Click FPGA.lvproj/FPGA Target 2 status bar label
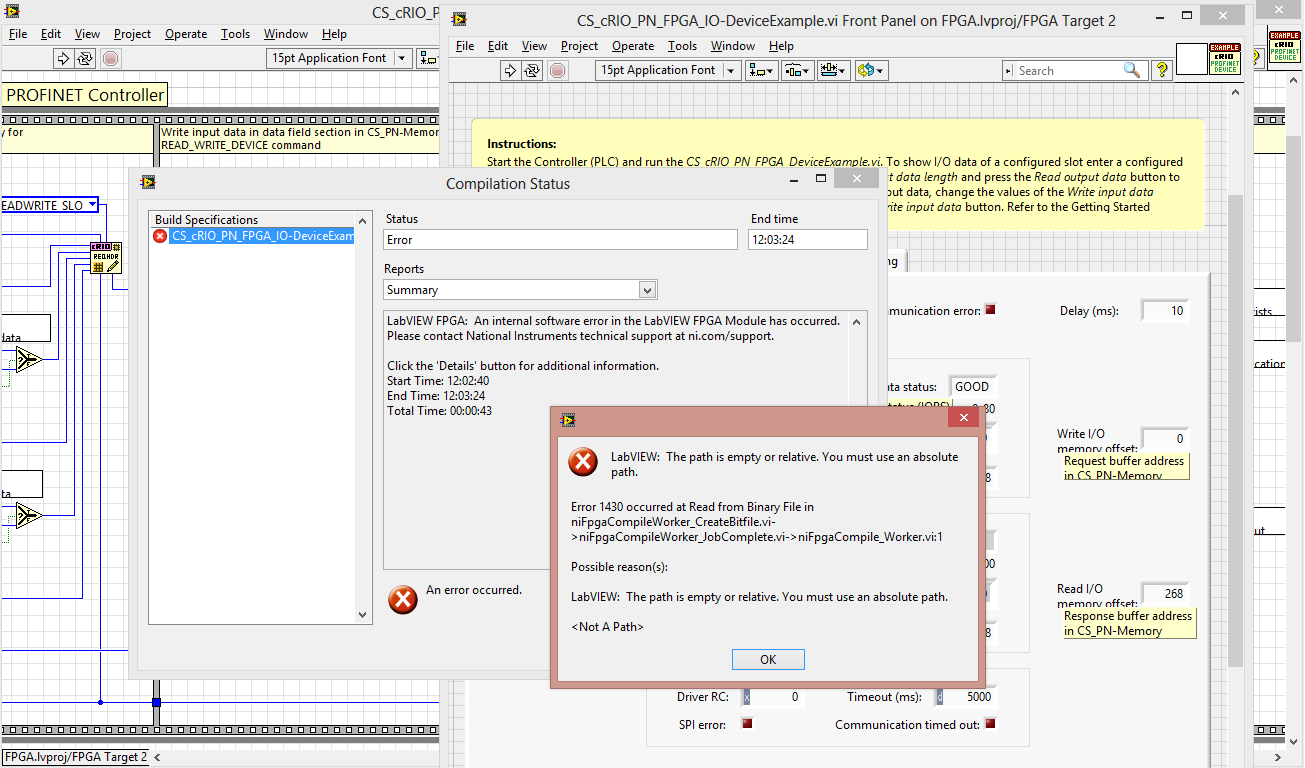This screenshot has width=1305, height=768. point(76,757)
